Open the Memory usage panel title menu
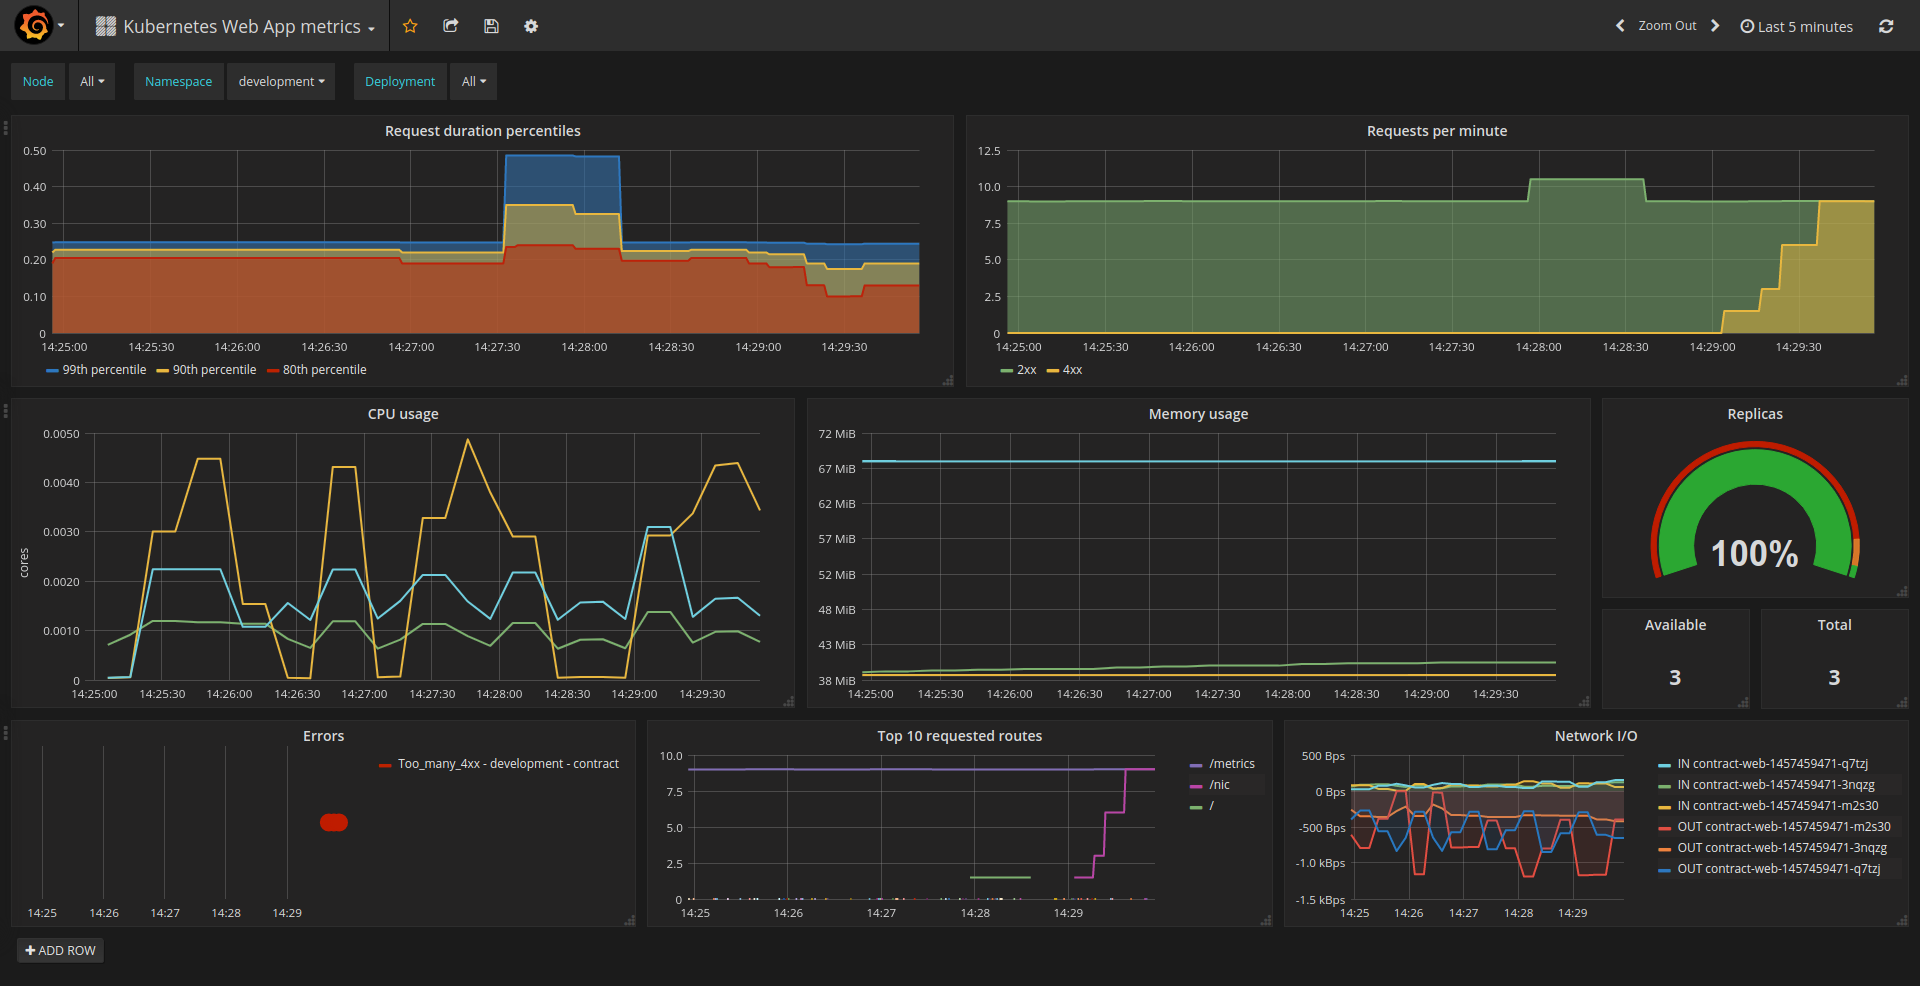Screen dimensions: 1920x986 1198,414
